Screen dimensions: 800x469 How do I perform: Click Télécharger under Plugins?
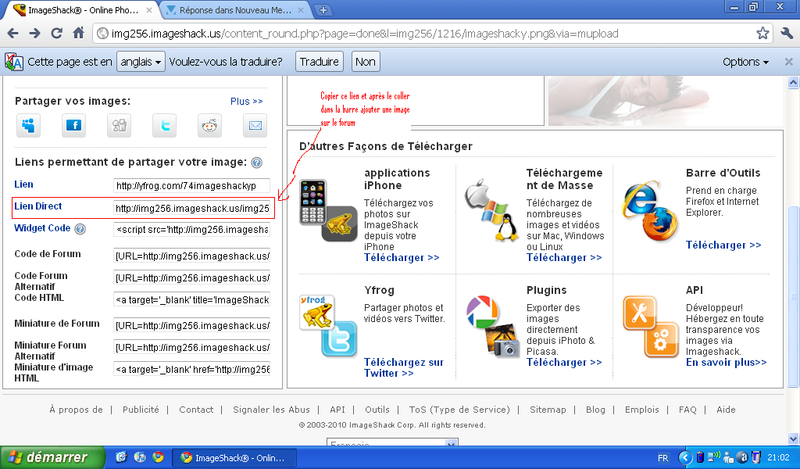(x=564, y=362)
